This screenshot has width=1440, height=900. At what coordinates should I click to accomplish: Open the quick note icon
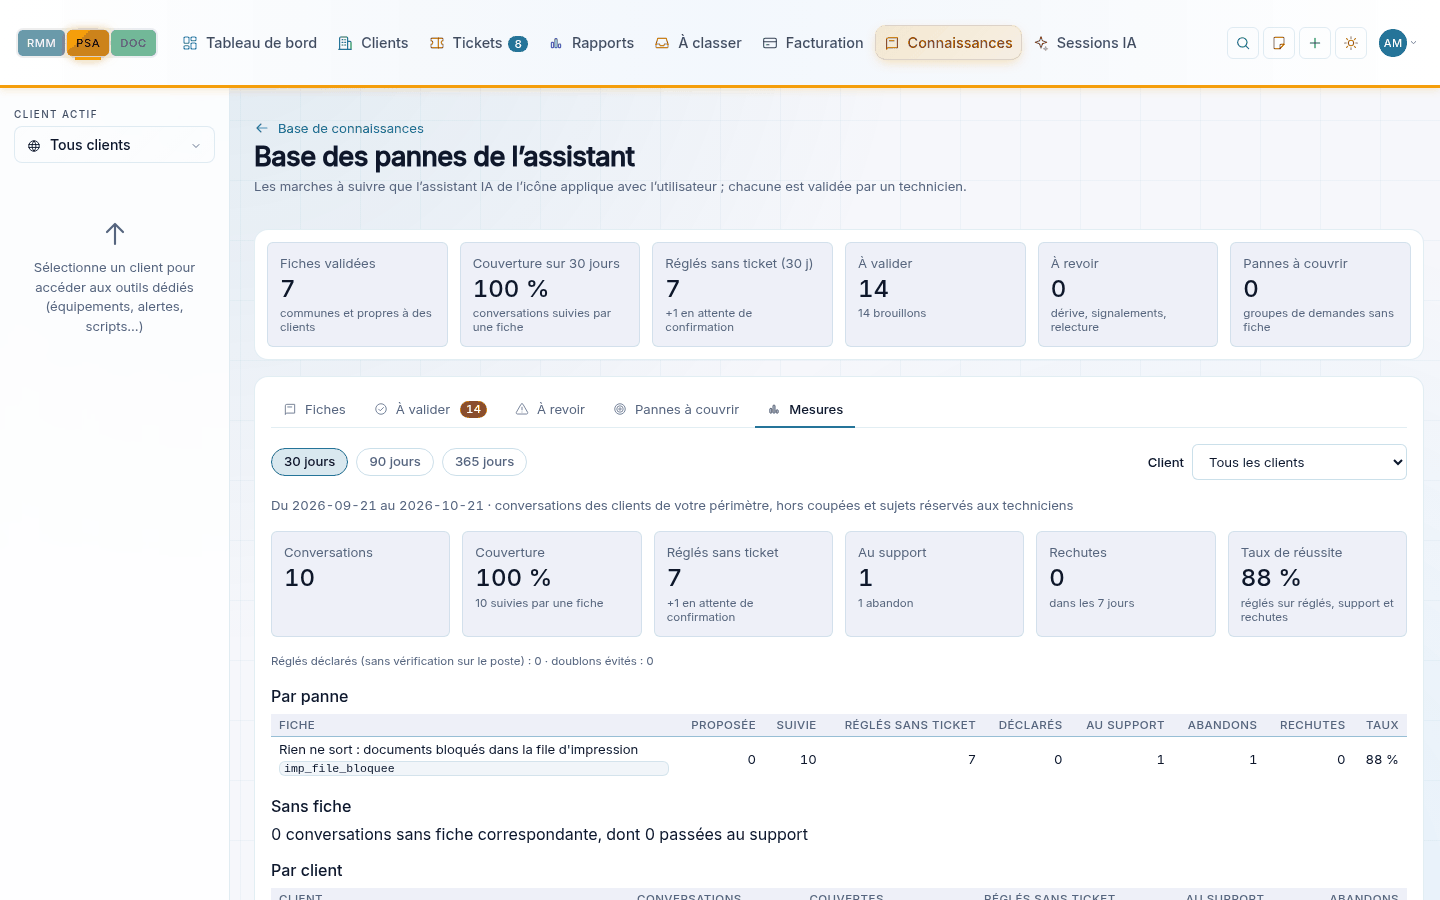(x=1279, y=43)
